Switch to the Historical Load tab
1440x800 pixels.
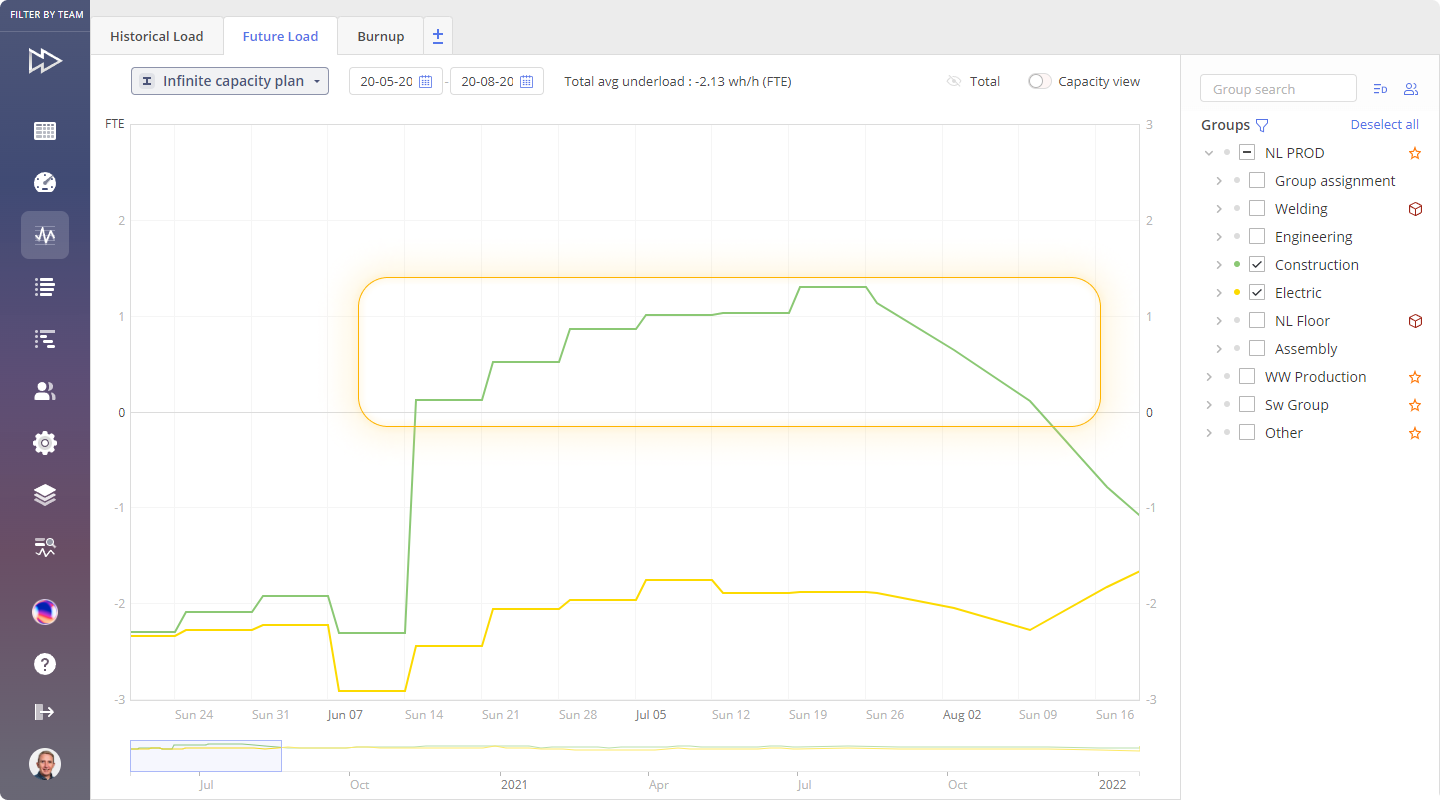click(156, 36)
